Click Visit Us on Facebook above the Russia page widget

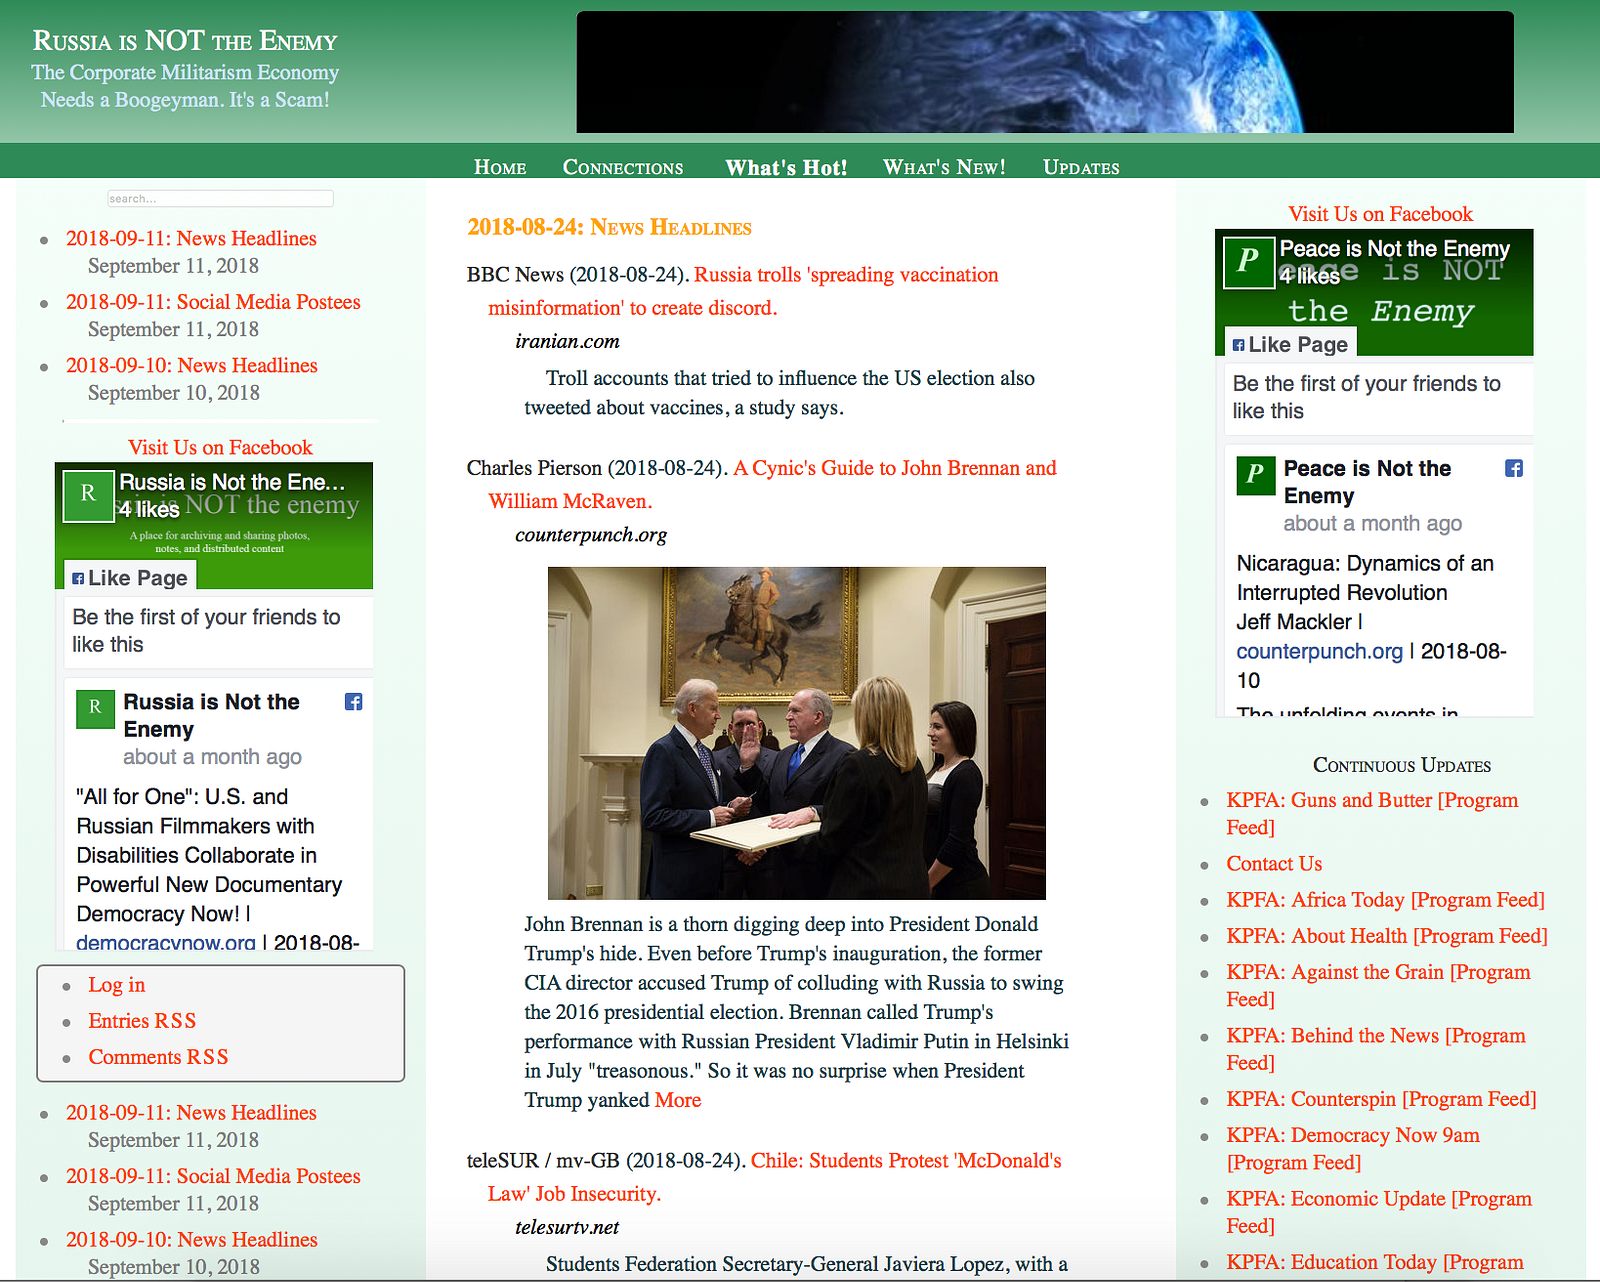(220, 447)
